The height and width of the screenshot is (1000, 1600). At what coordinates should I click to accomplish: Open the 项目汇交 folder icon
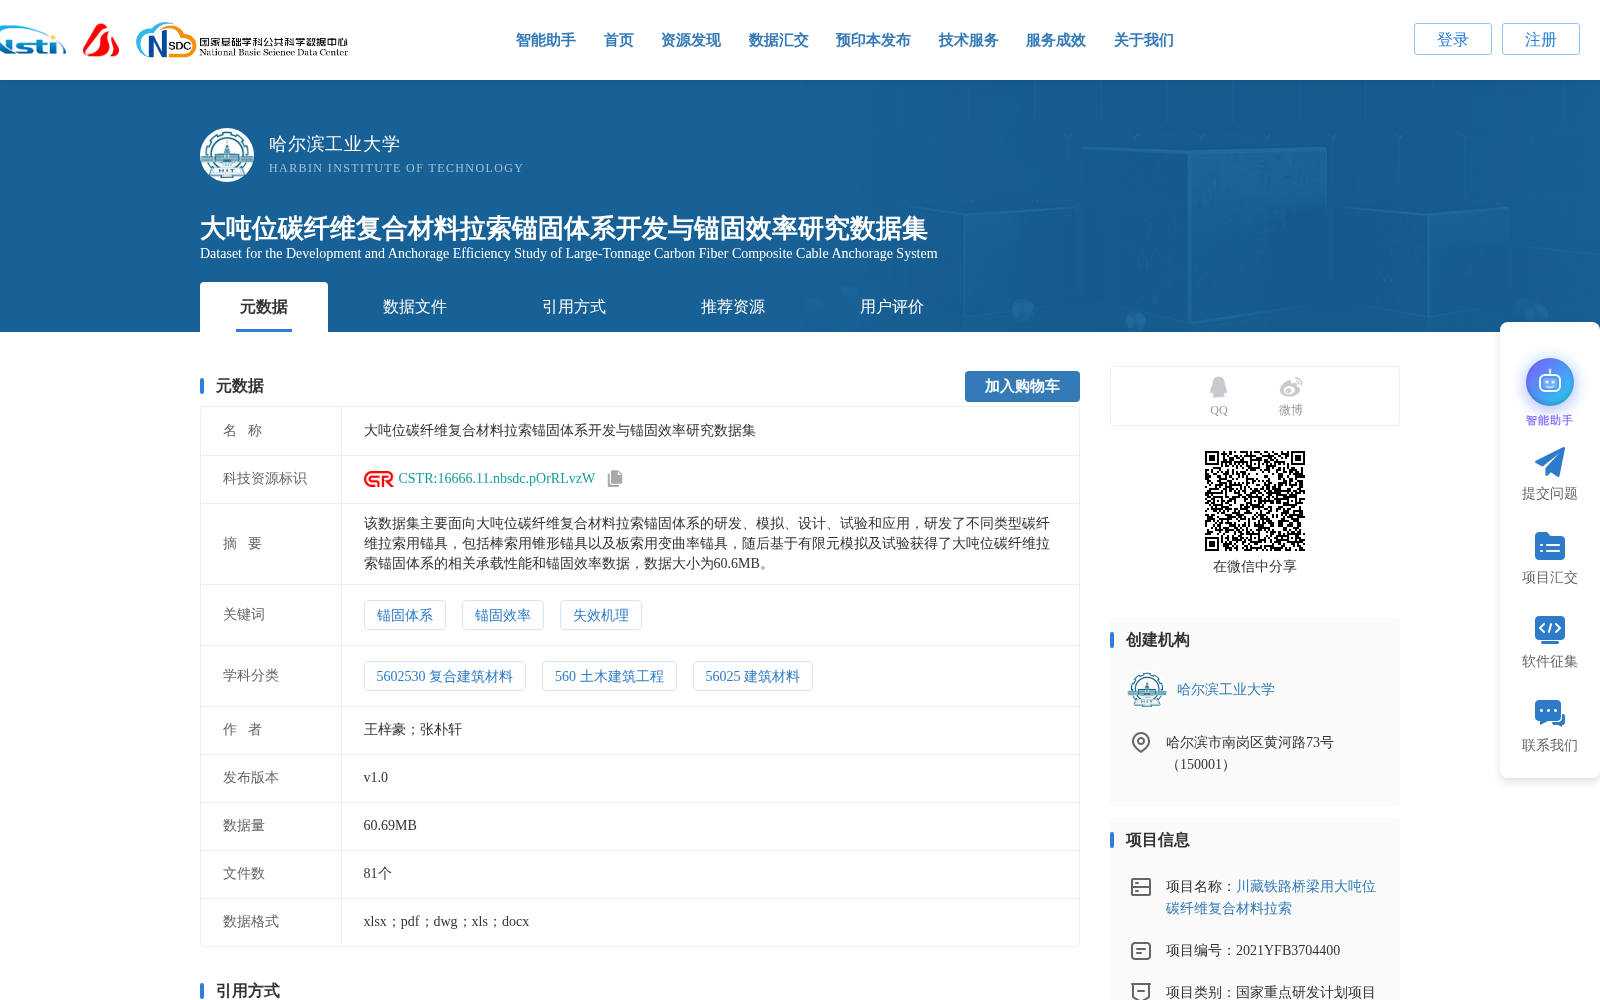[1549, 546]
